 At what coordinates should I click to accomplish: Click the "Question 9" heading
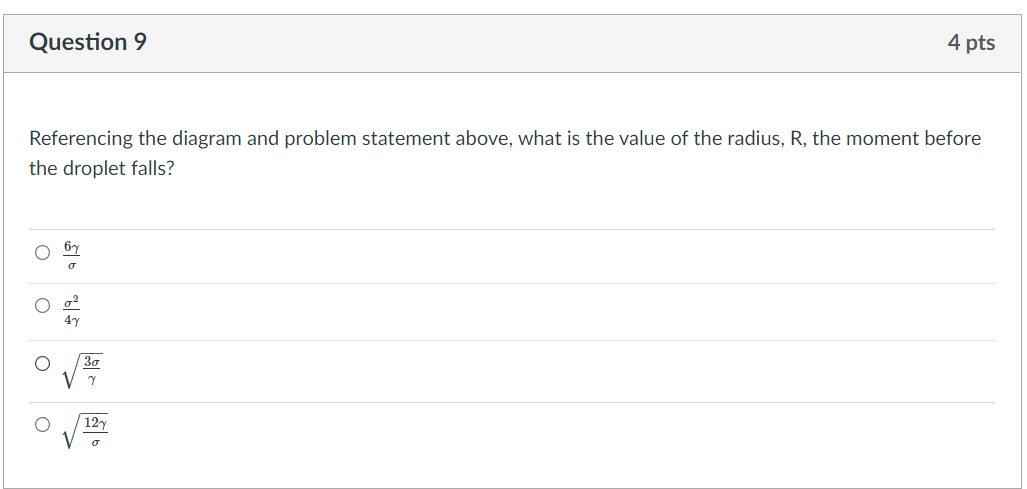click(88, 42)
